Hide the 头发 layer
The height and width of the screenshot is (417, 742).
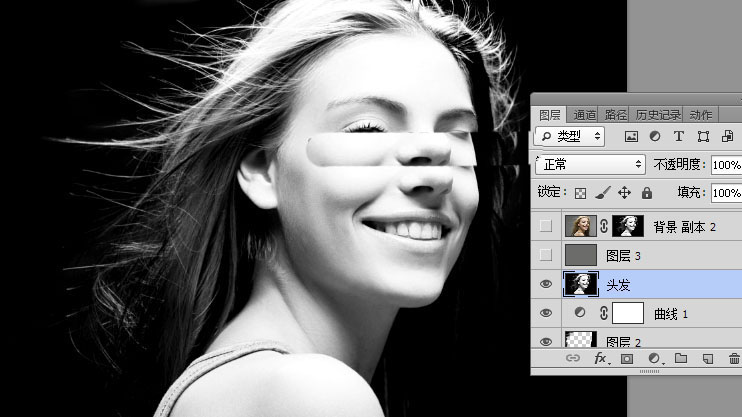[x=545, y=285]
